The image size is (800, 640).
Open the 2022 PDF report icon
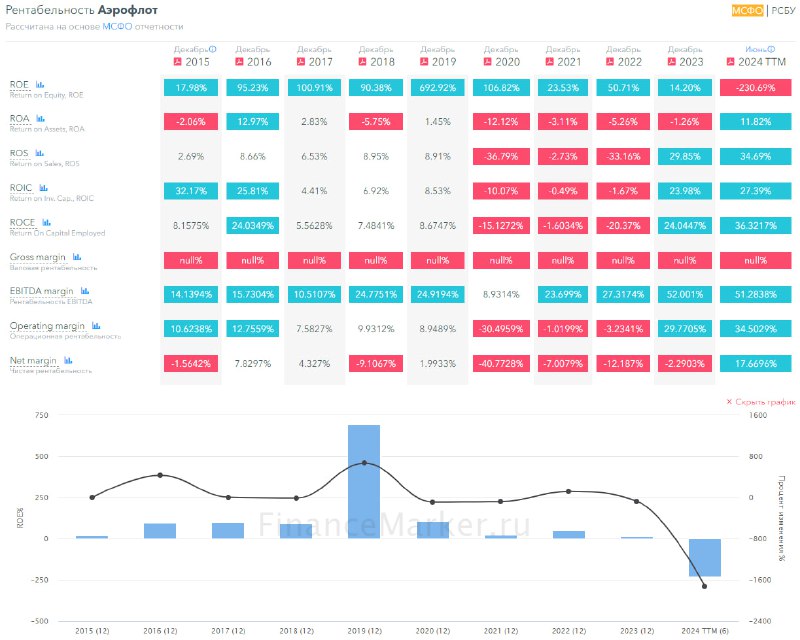pos(610,62)
